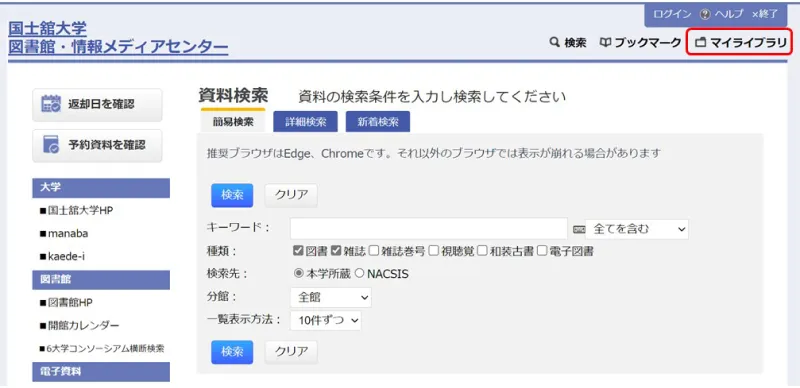Click the 電子資料 sidebar section header
The image size is (800, 388).
(101, 372)
